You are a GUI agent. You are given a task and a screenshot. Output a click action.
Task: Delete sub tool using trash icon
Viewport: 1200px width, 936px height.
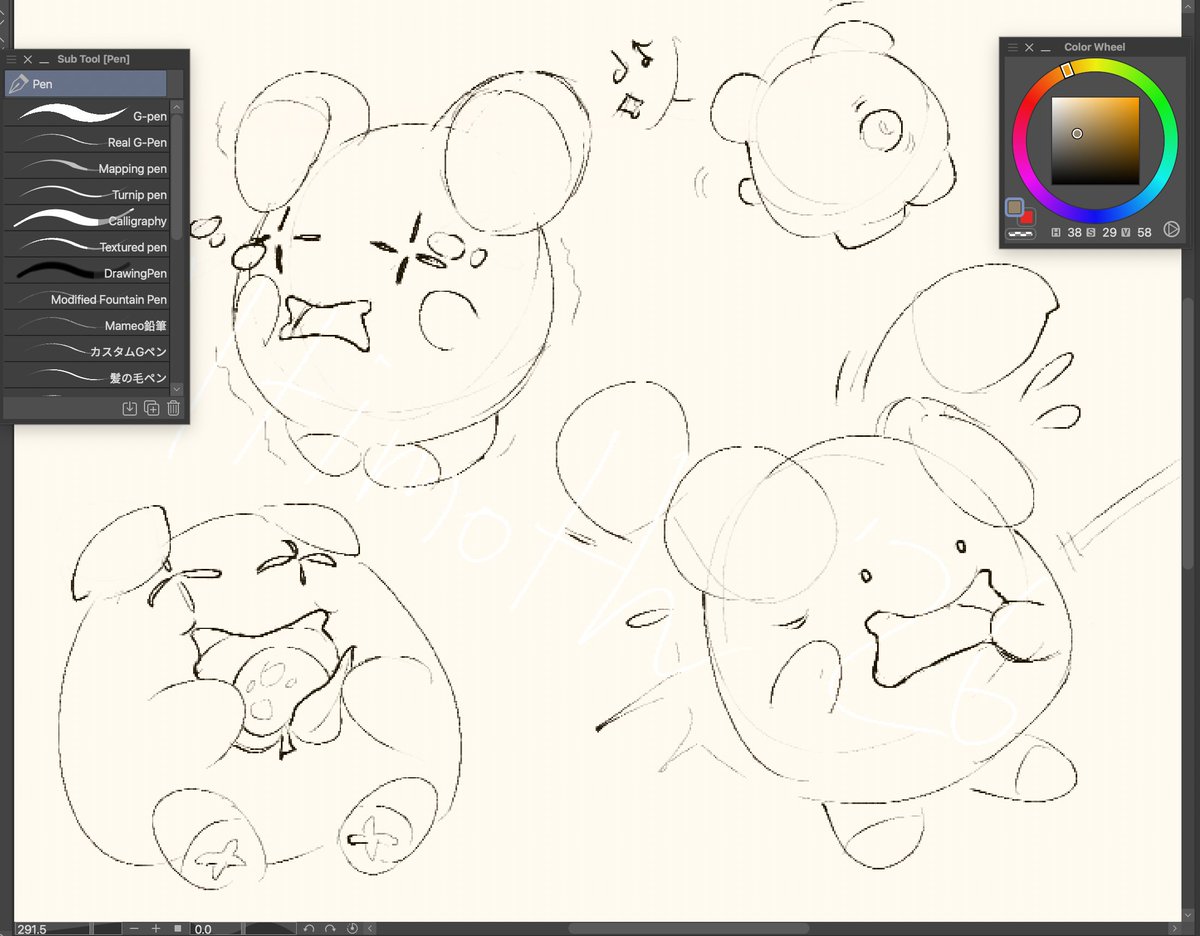click(x=174, y=408)
